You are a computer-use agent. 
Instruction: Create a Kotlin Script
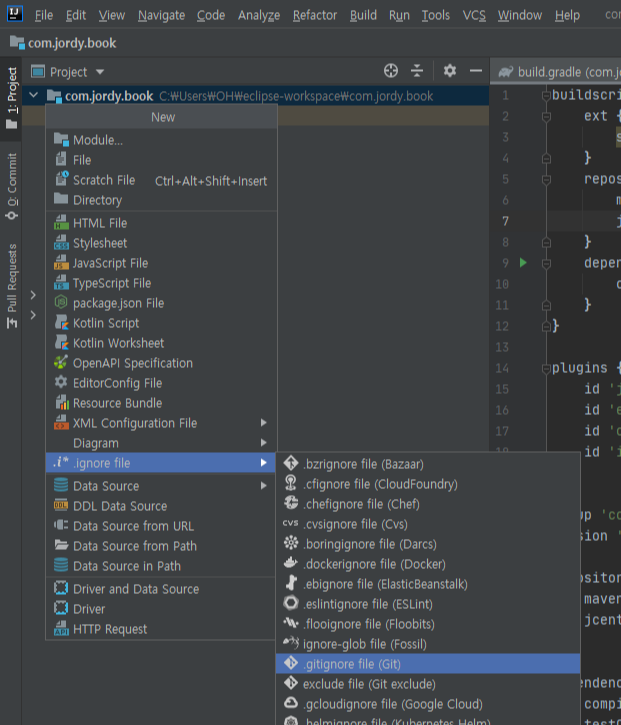pos(161,323)
